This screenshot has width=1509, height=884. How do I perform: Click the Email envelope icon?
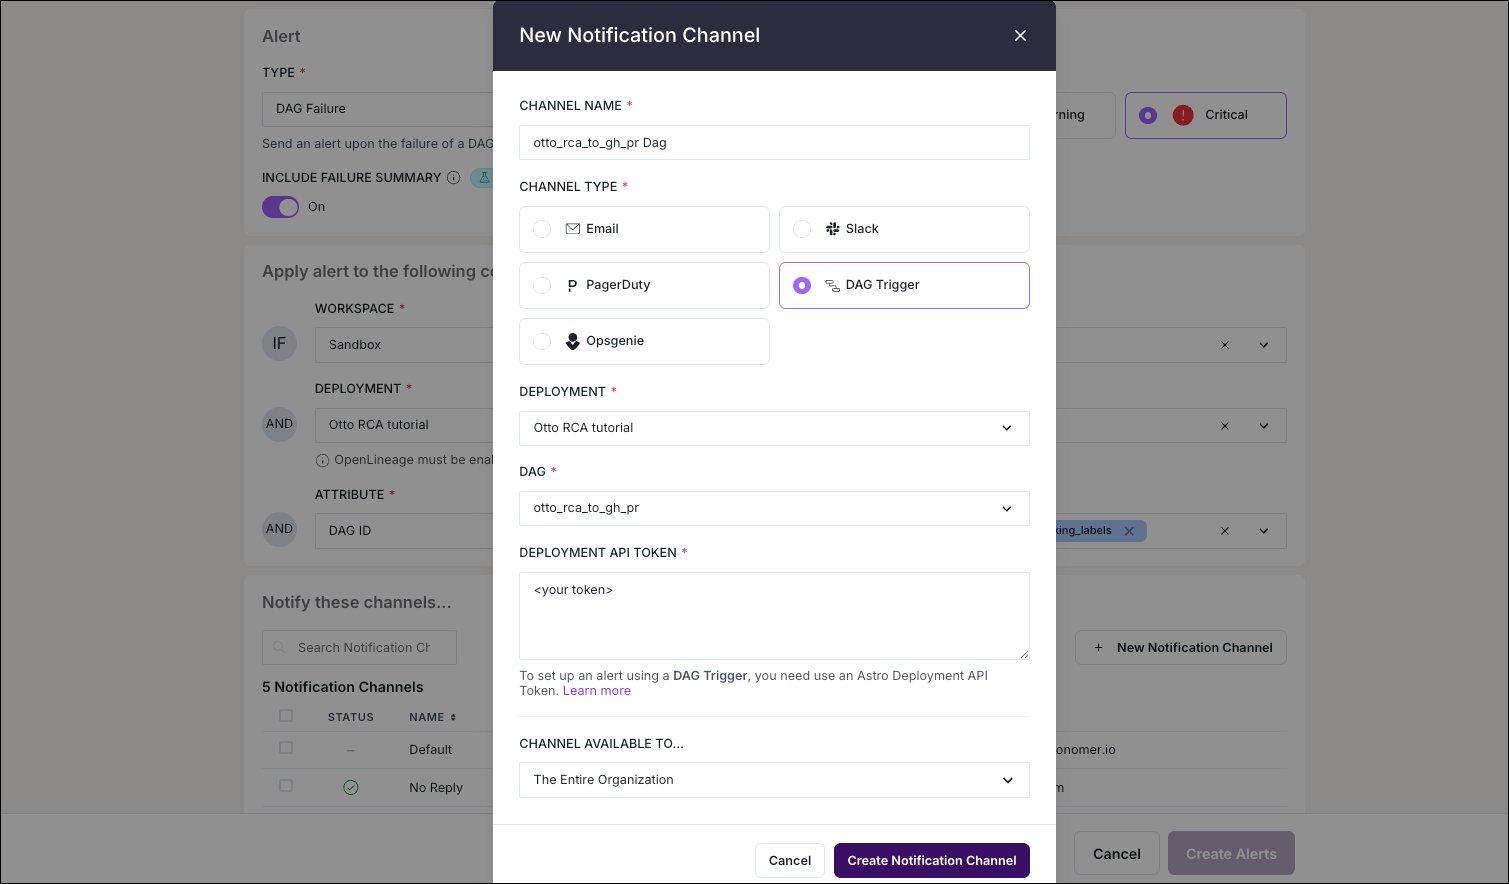pos(573,229)
